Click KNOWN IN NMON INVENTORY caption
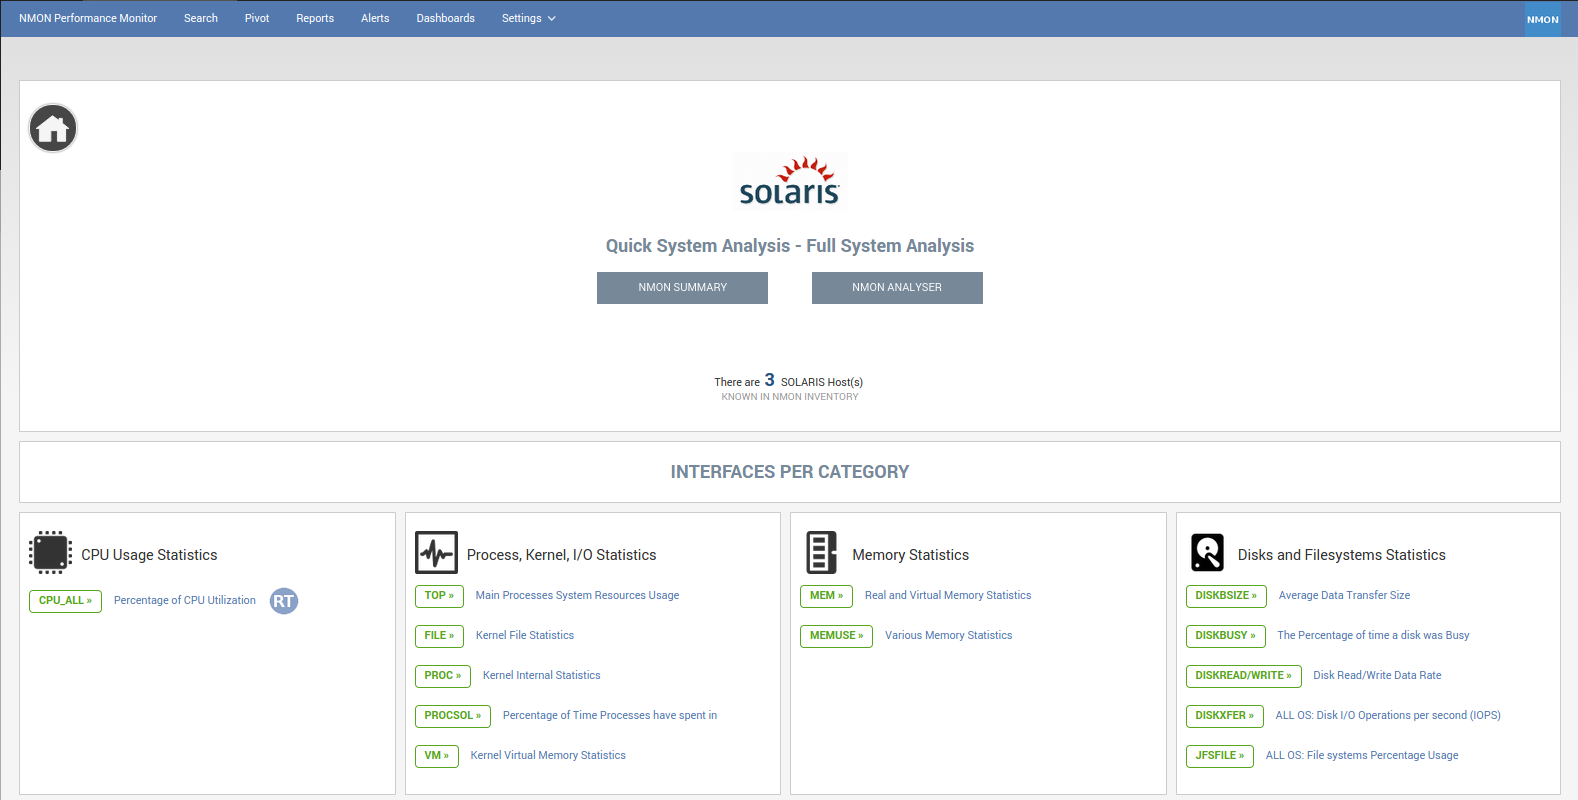 (790, 397)
